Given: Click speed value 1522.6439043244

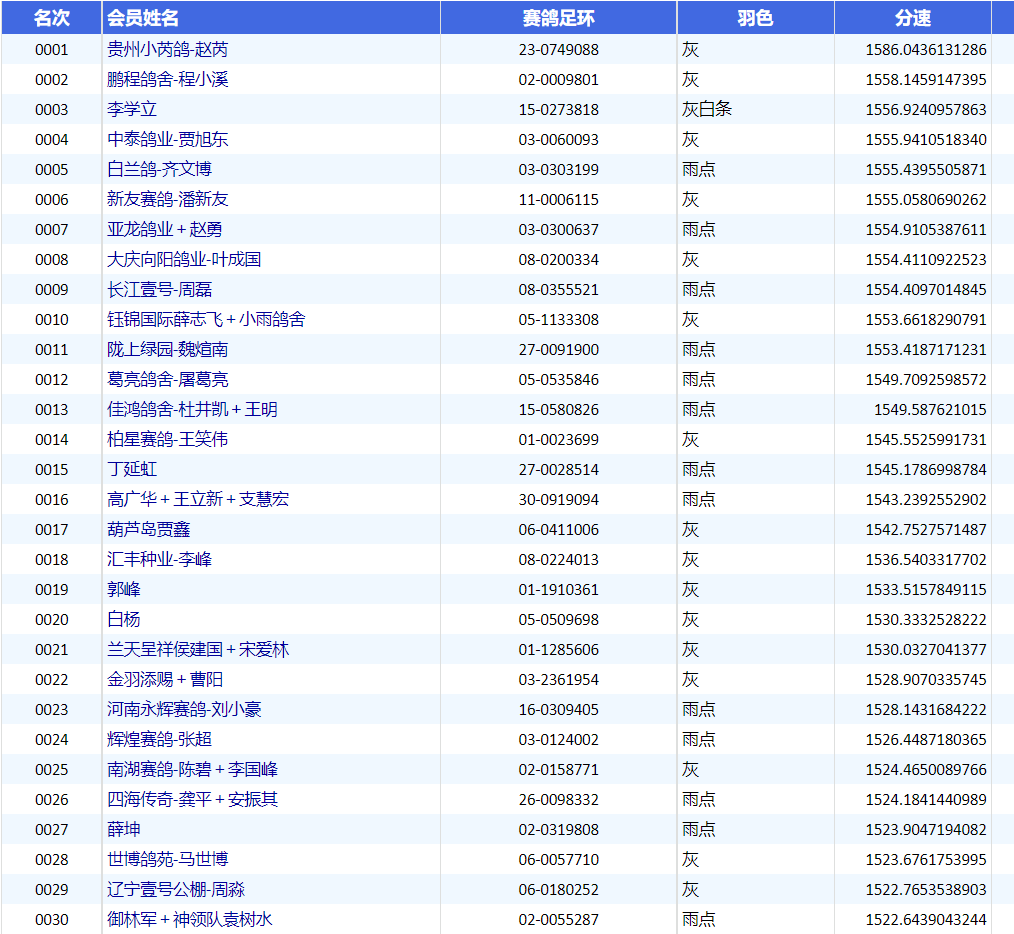Looking at the screenshot, I should [x=926, y=918].
